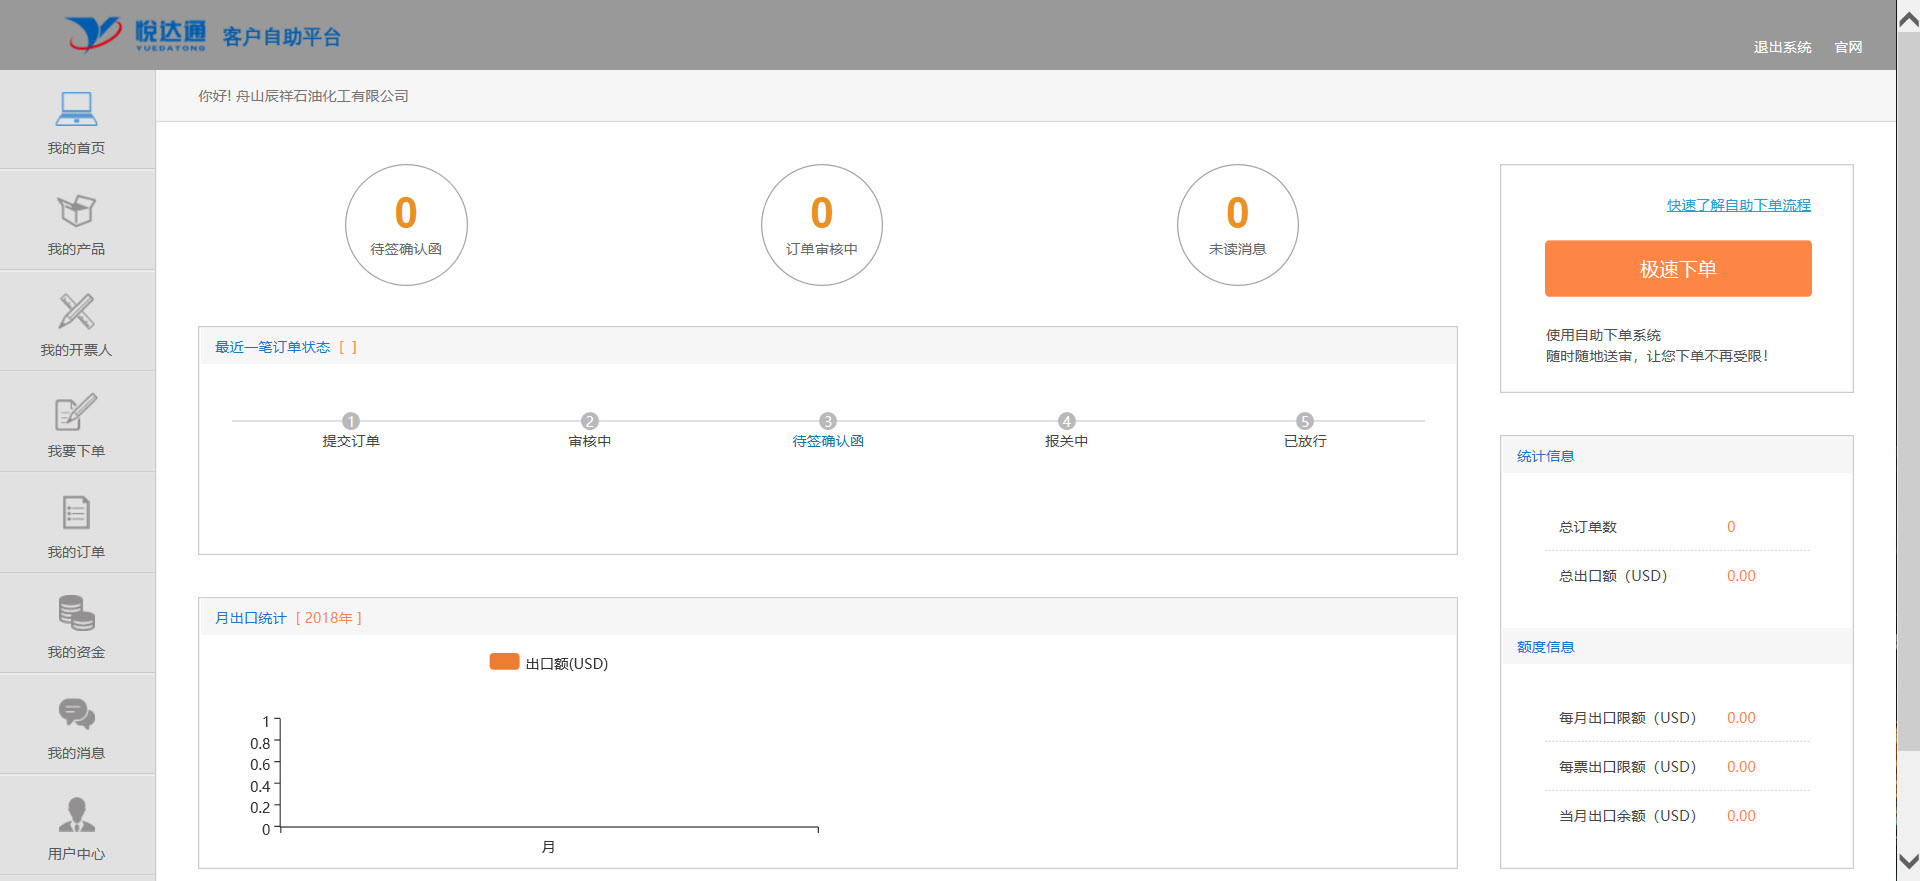Go to 用户中心 person icon

click(76, 815)
